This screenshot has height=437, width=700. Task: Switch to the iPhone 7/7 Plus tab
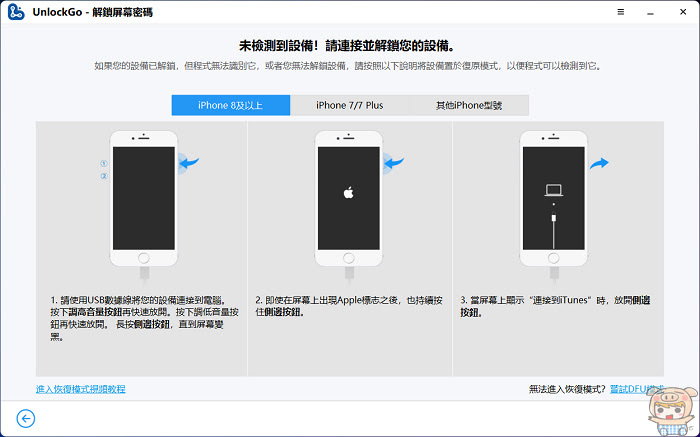tap(350, 105)
